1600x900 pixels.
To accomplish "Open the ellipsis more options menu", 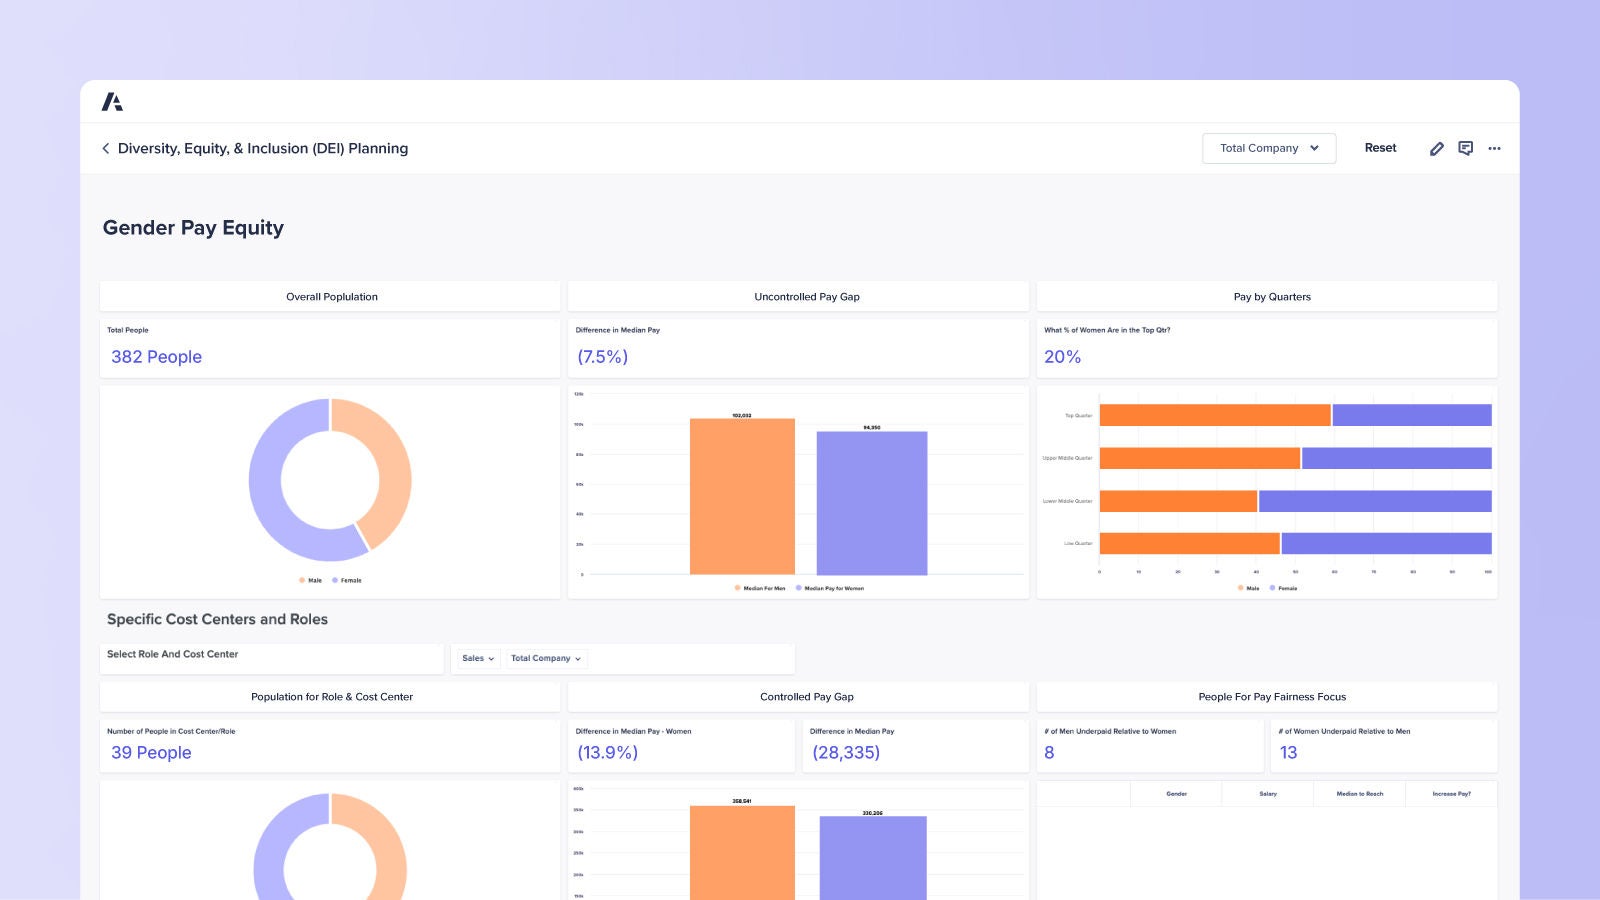I will 1495,148.
